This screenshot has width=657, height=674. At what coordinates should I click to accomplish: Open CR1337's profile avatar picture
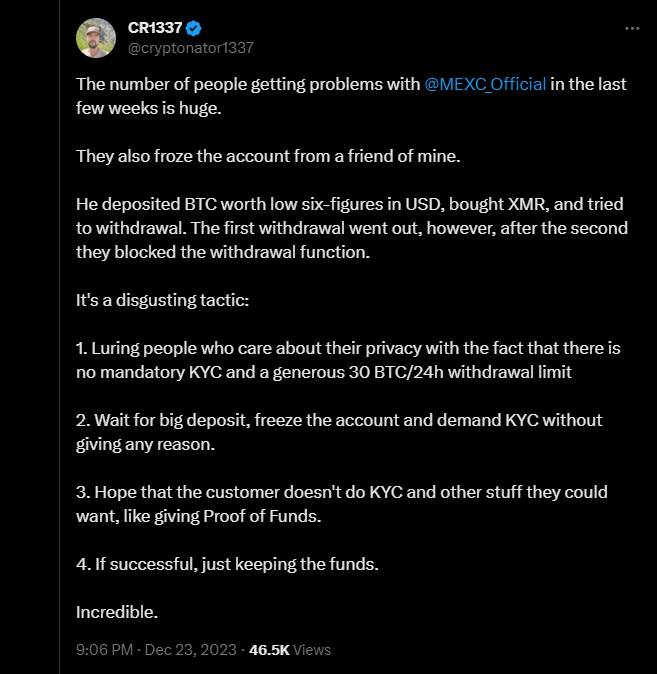click(x=96, y=38)
